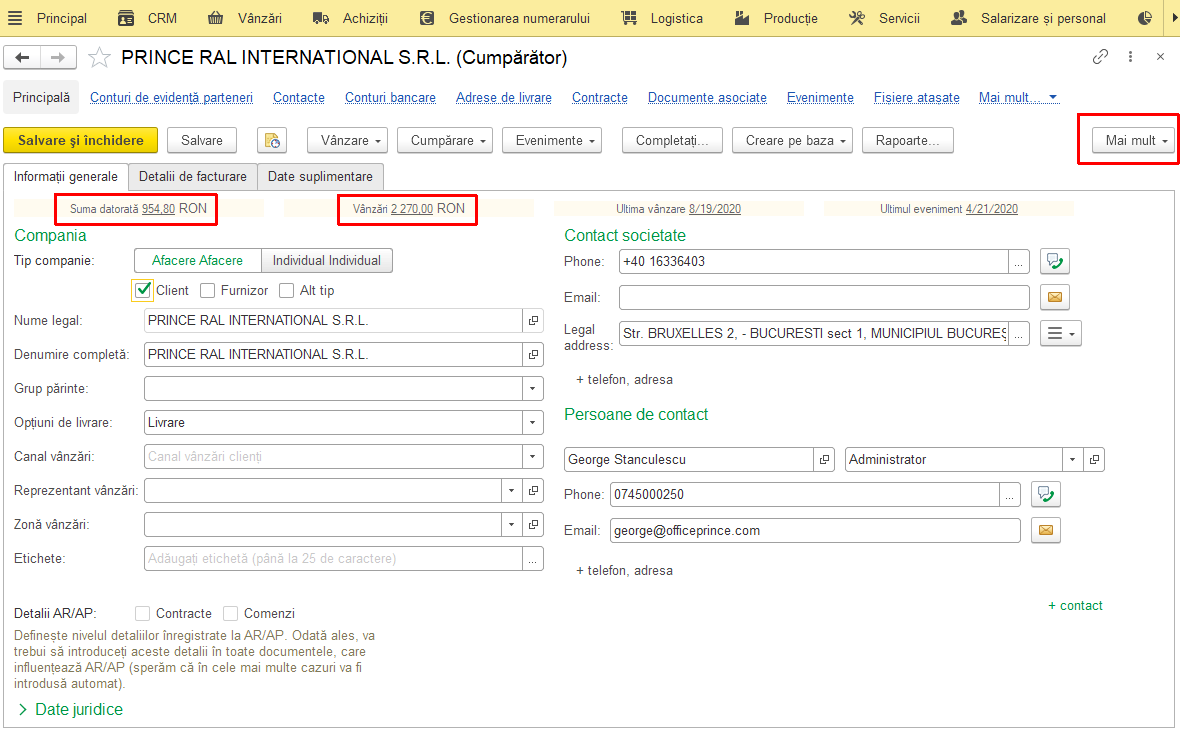This screenshot has height=730, width=1180.
Task: Uncheck the Client checkbox
Action: coord(142,290)
